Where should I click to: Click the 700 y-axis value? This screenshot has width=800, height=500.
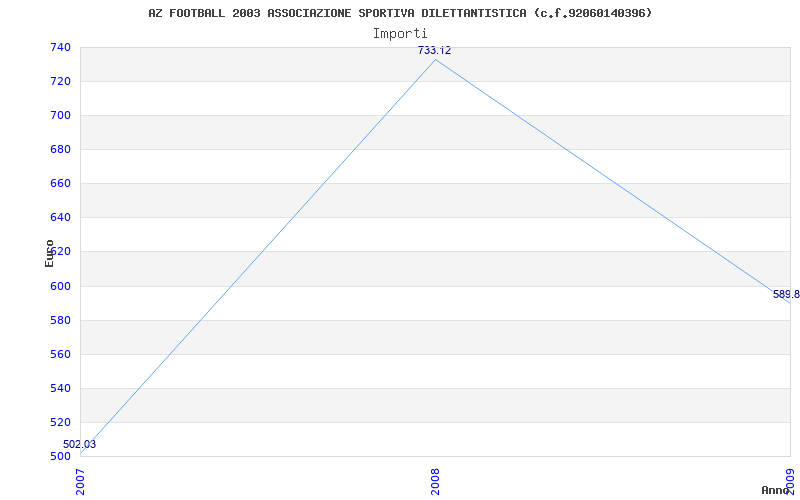[60, 116]
